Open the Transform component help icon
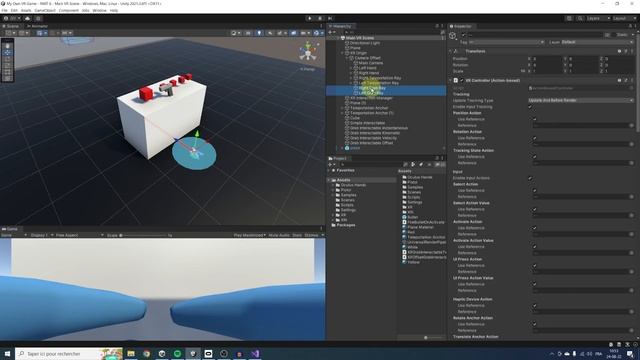640x360 pixels. click(619, 51)
